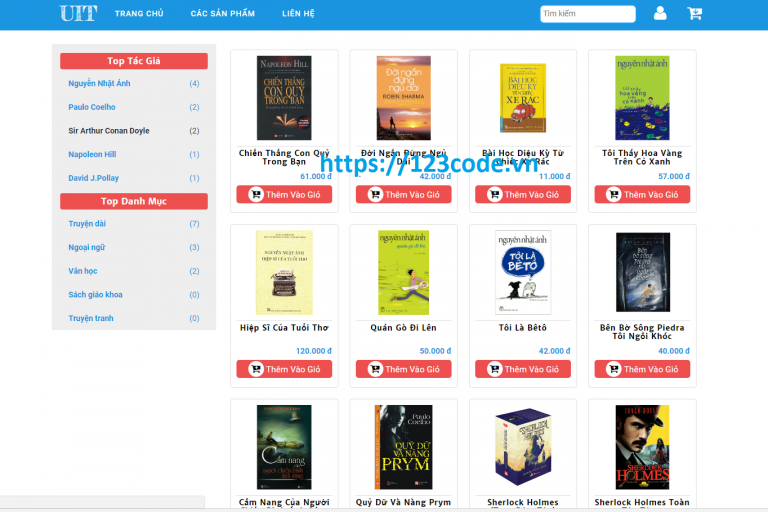Add Tôi Là Bêtô to cart

click(523, 369)
